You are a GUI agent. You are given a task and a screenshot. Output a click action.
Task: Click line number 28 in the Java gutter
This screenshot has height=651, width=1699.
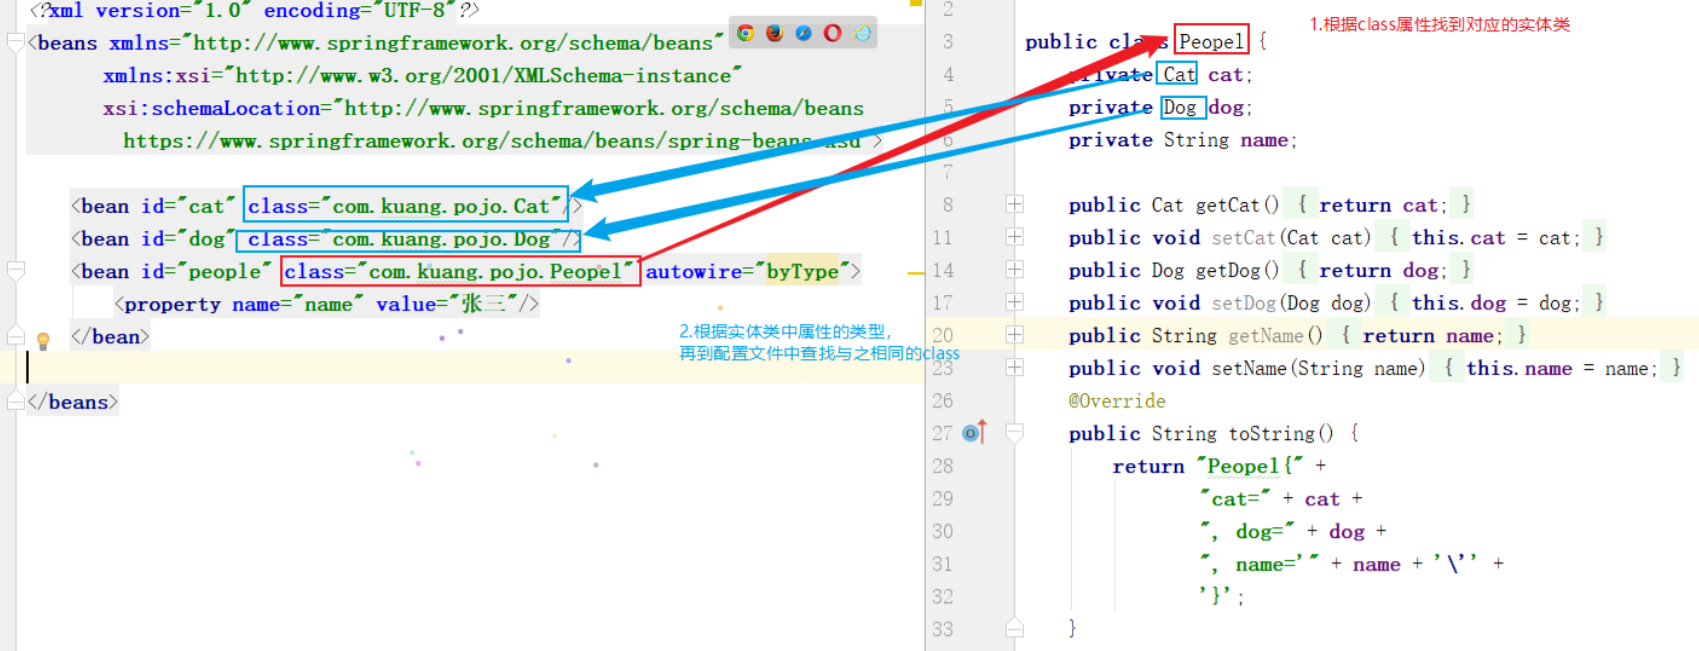click(942, 466)
